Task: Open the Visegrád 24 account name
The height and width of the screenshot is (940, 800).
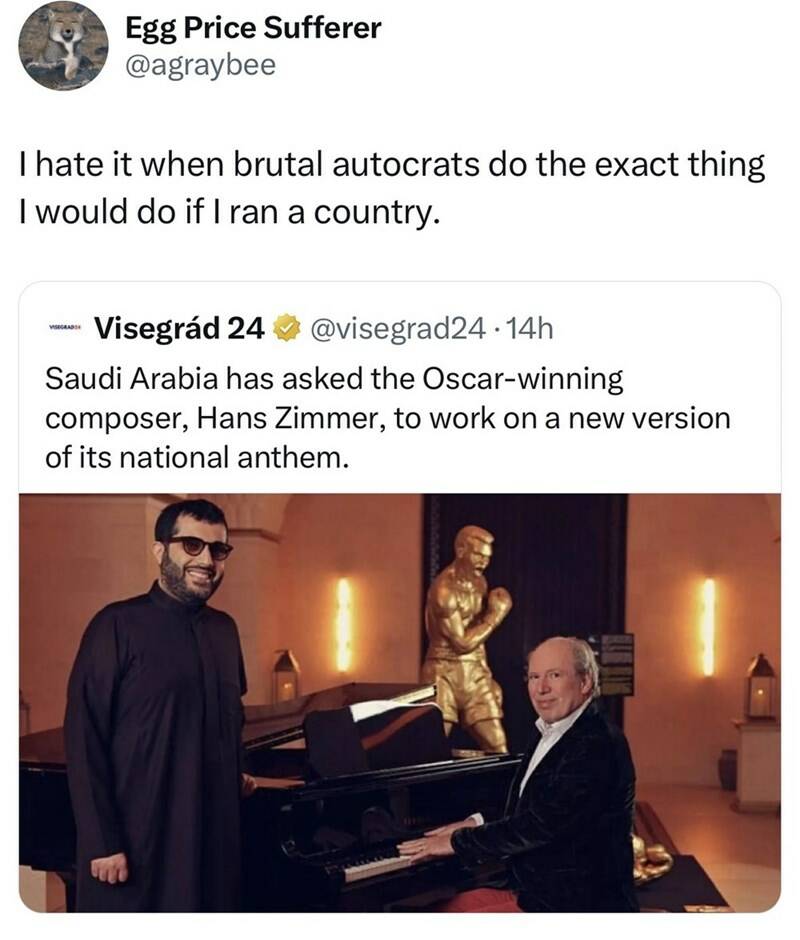Action: pyautogui.click(x=179, y=327)
